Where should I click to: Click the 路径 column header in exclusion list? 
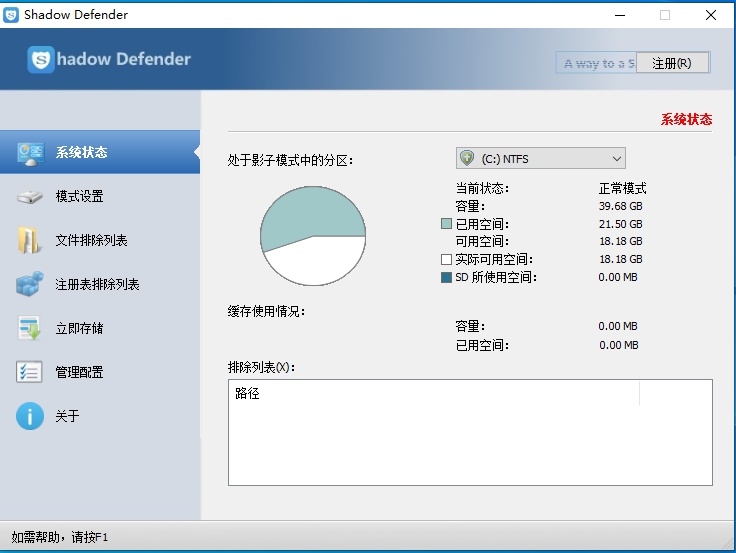click(x=434, y=393)
